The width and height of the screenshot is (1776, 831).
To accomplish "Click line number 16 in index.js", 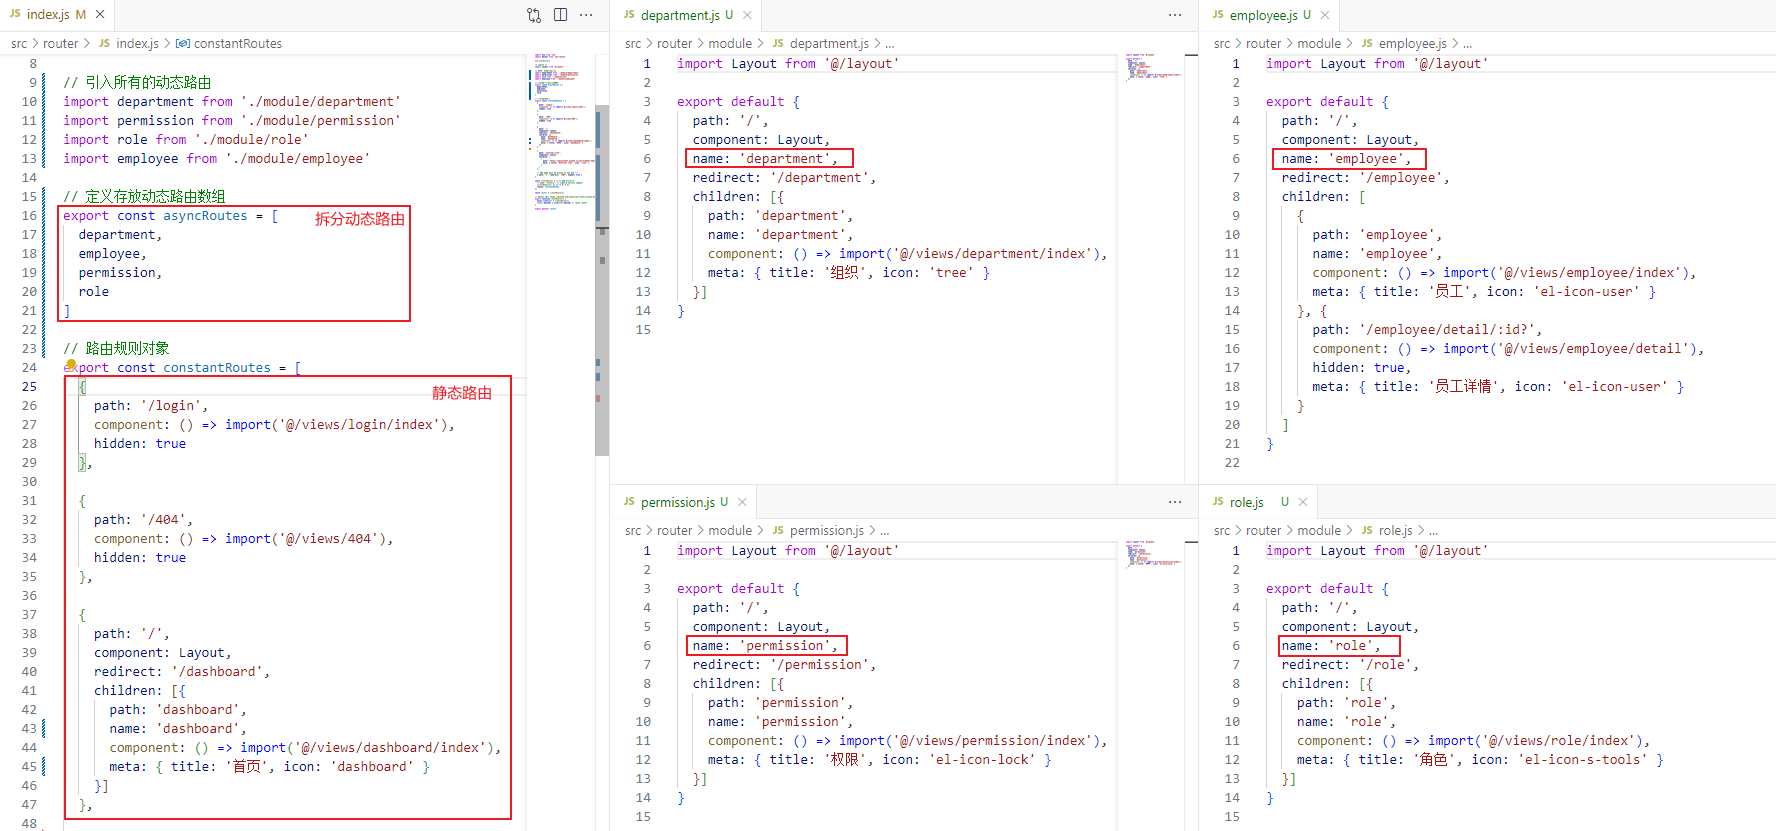I will [29, 215].
